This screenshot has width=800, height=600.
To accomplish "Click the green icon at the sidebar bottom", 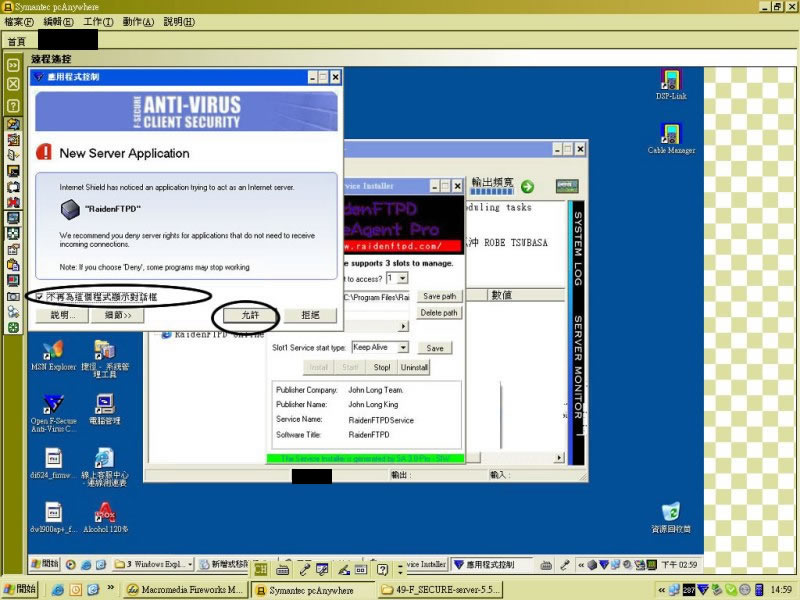I will coord(13,328).
